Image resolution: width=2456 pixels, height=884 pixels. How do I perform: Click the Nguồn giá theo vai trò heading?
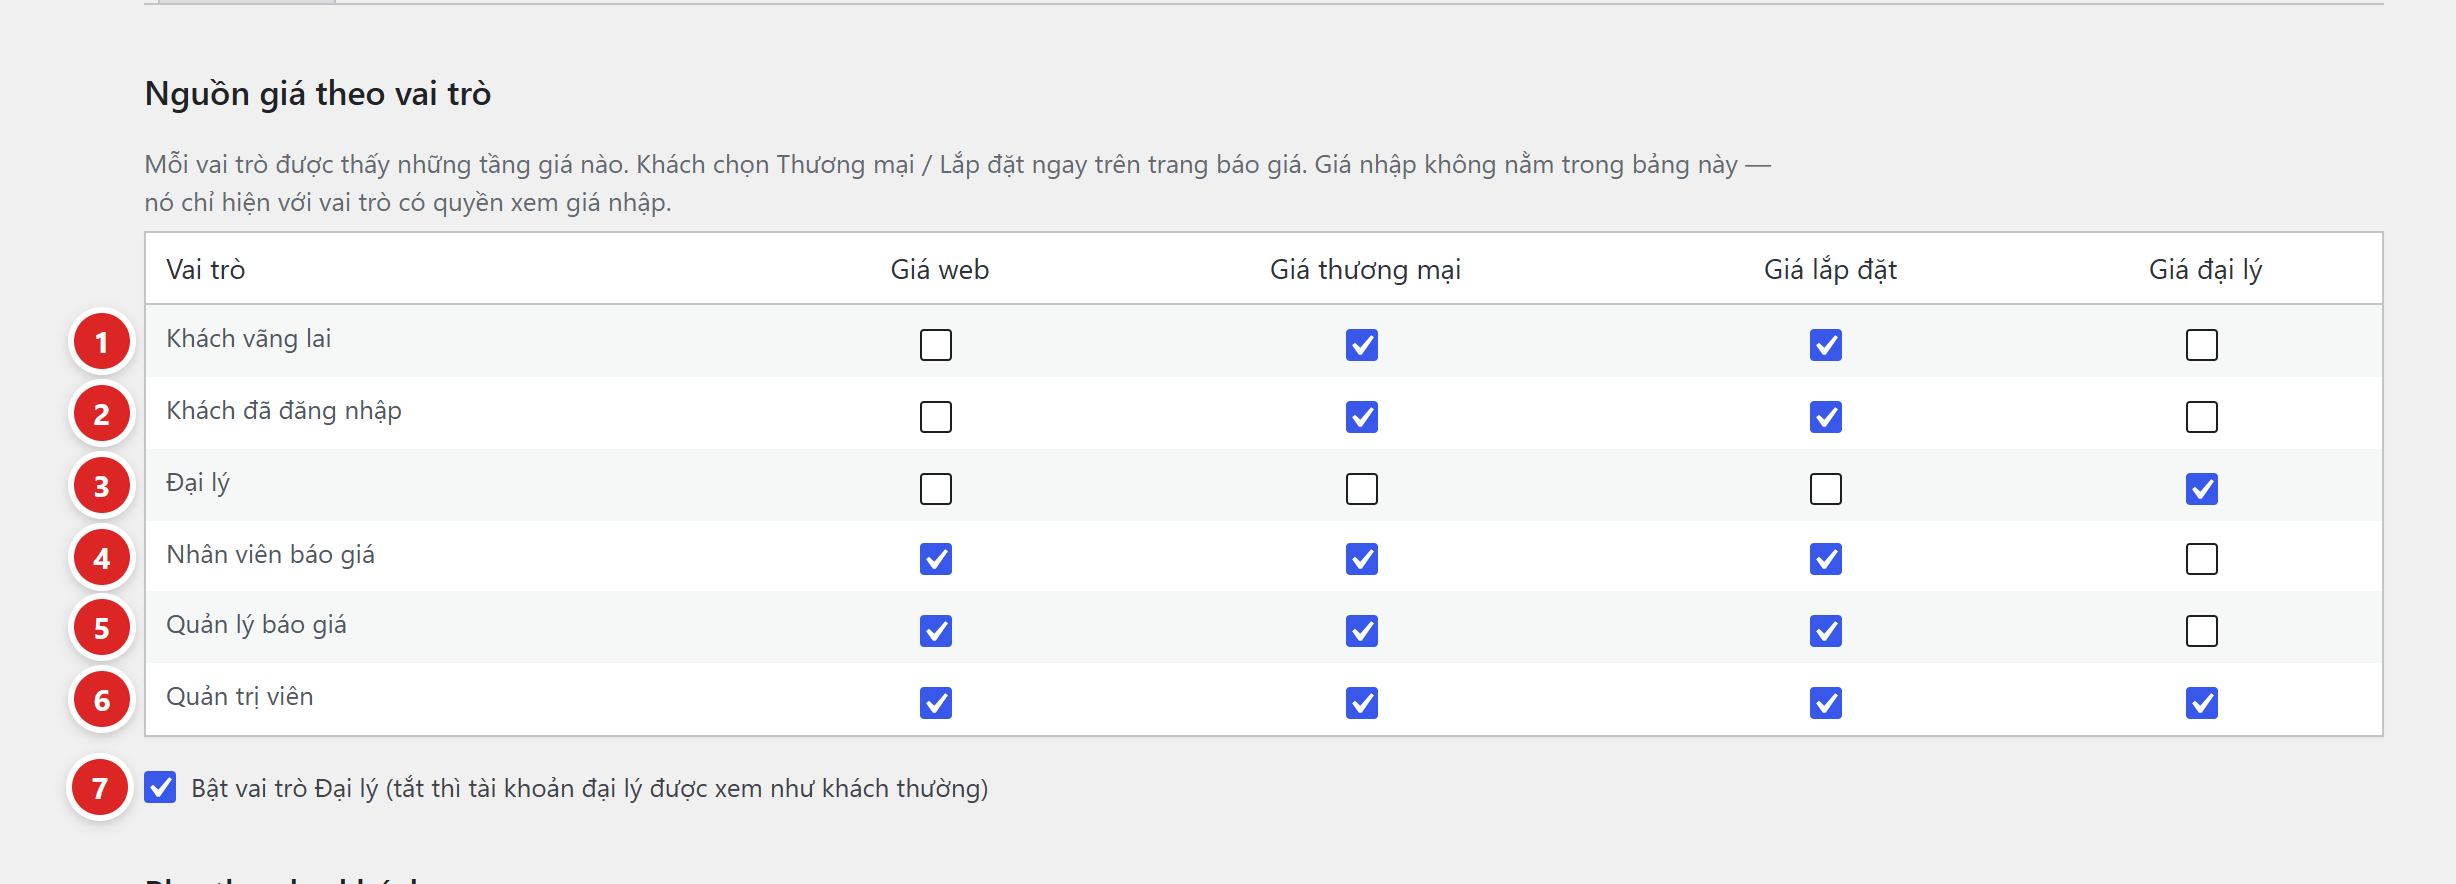pos(318,94)
